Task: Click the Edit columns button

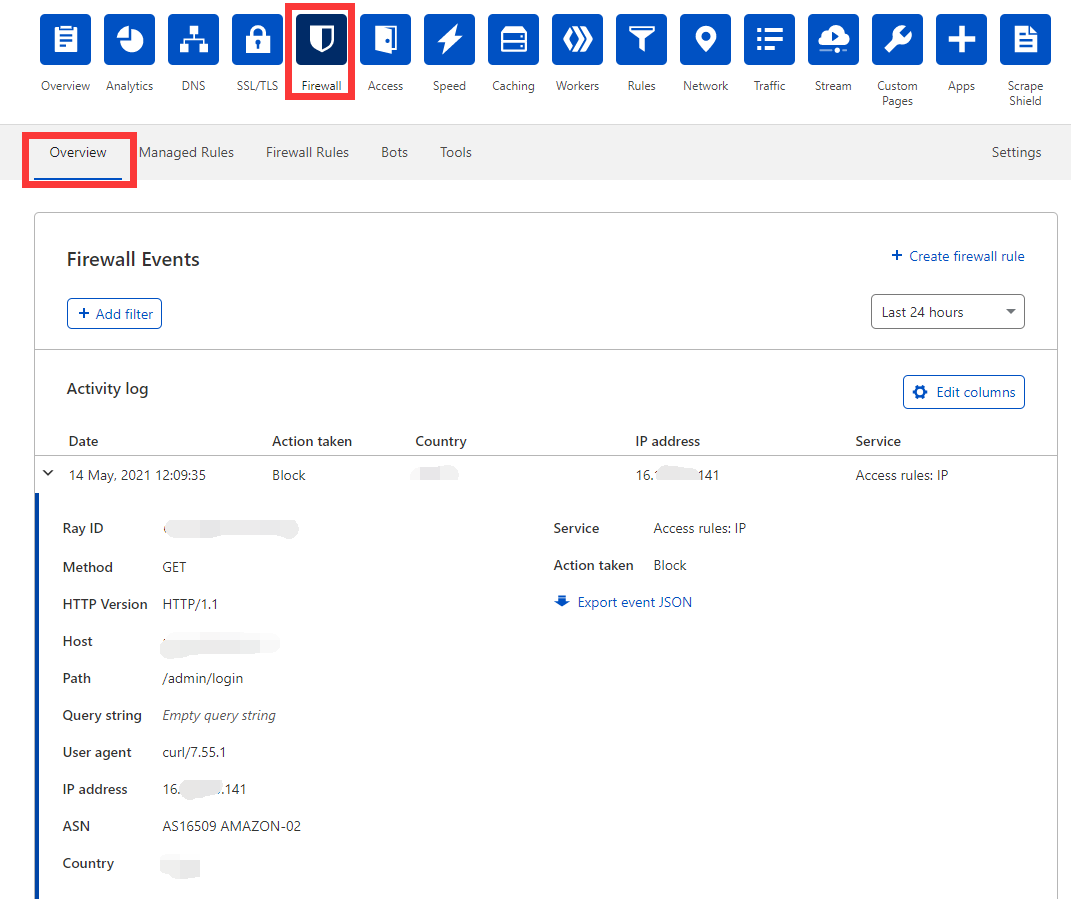Action: (x=963, y=392)
